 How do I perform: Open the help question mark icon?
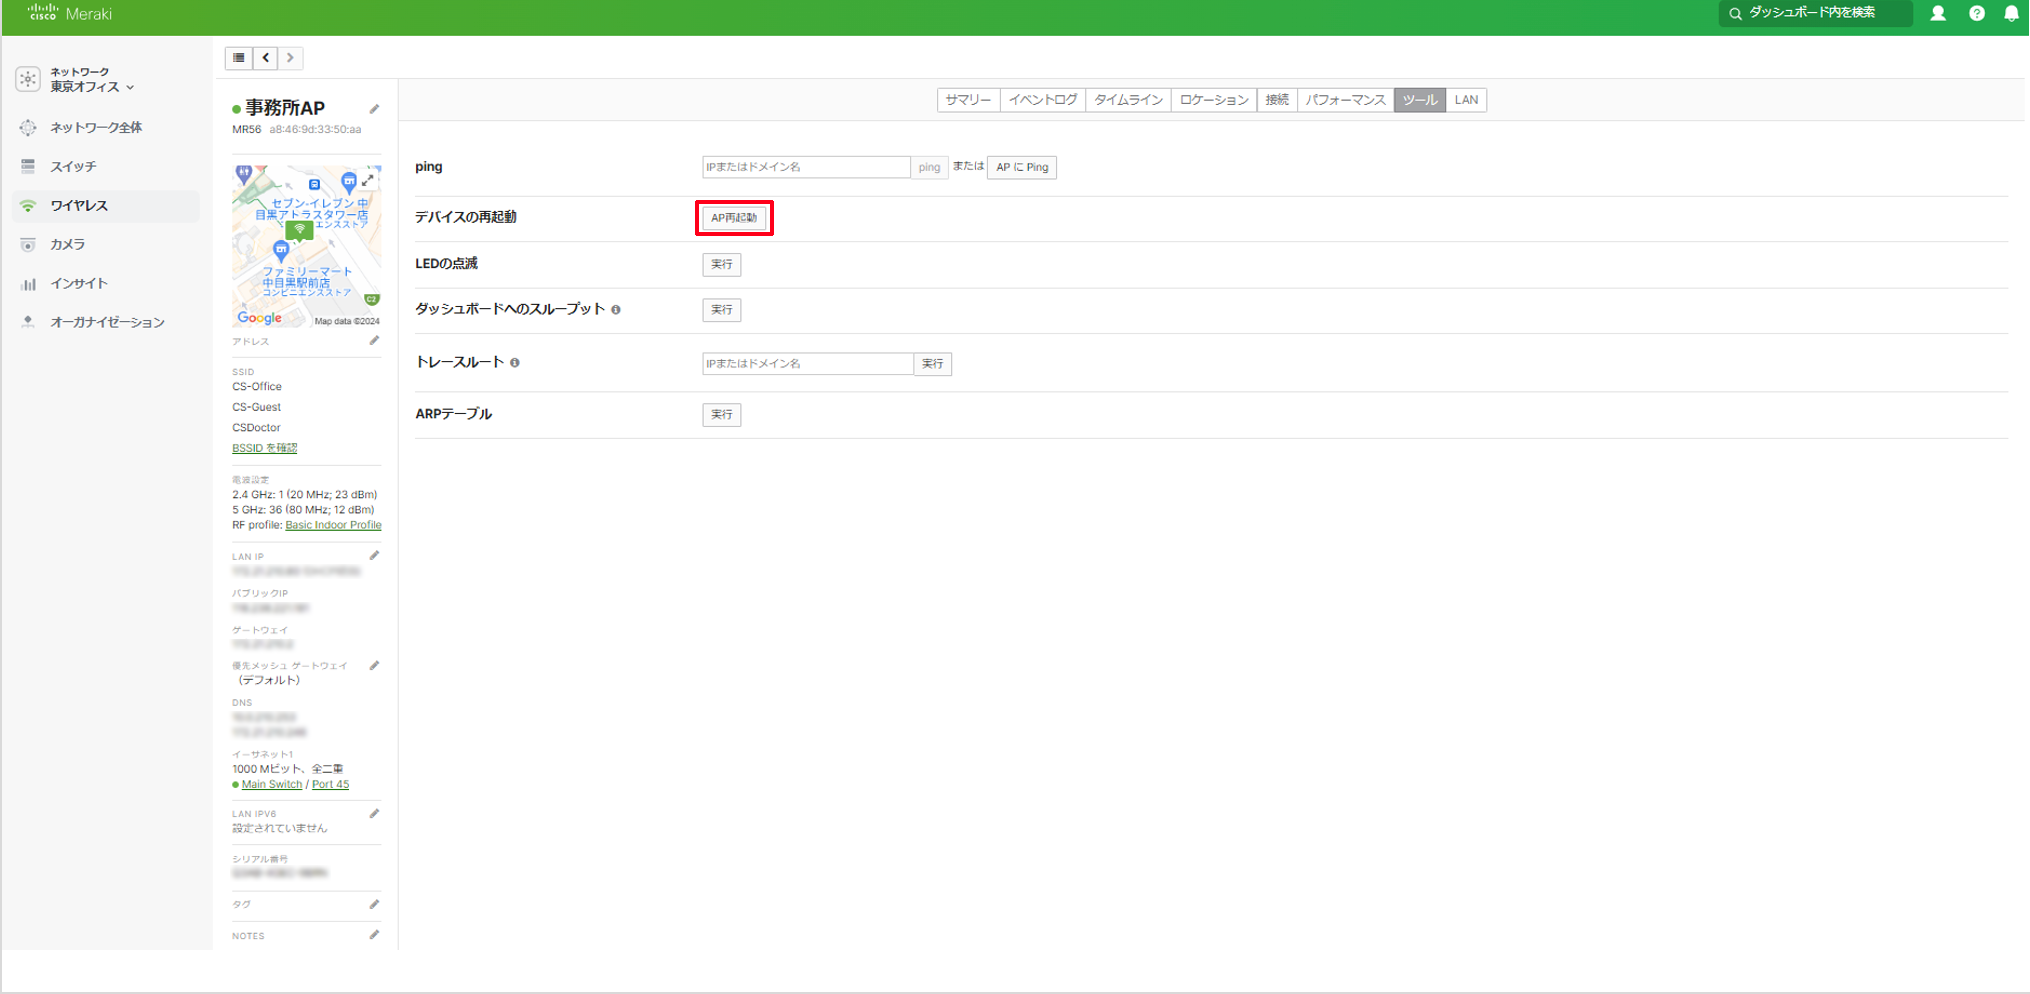[x=1977, y=13]
